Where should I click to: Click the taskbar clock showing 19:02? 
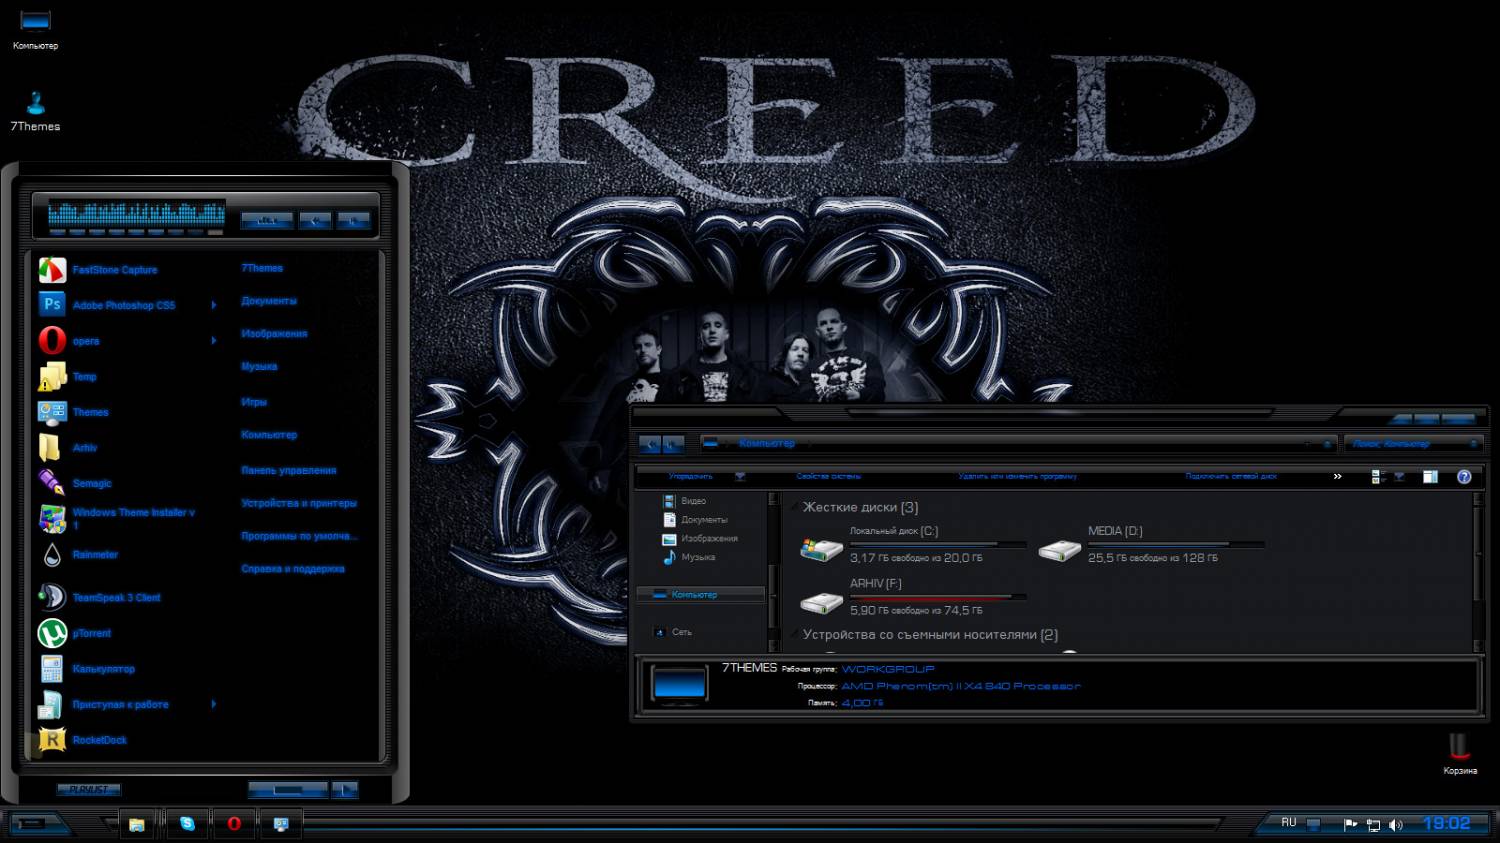1446,824
